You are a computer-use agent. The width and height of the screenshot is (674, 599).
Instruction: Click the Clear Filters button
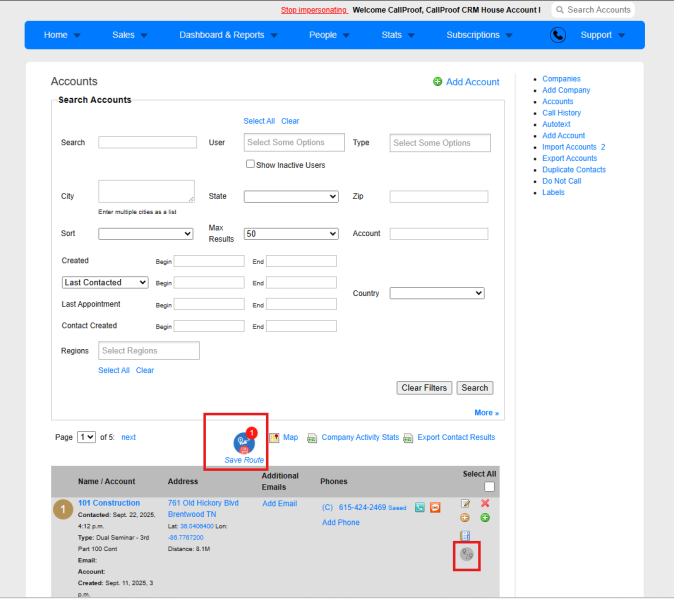coord(424,388)
